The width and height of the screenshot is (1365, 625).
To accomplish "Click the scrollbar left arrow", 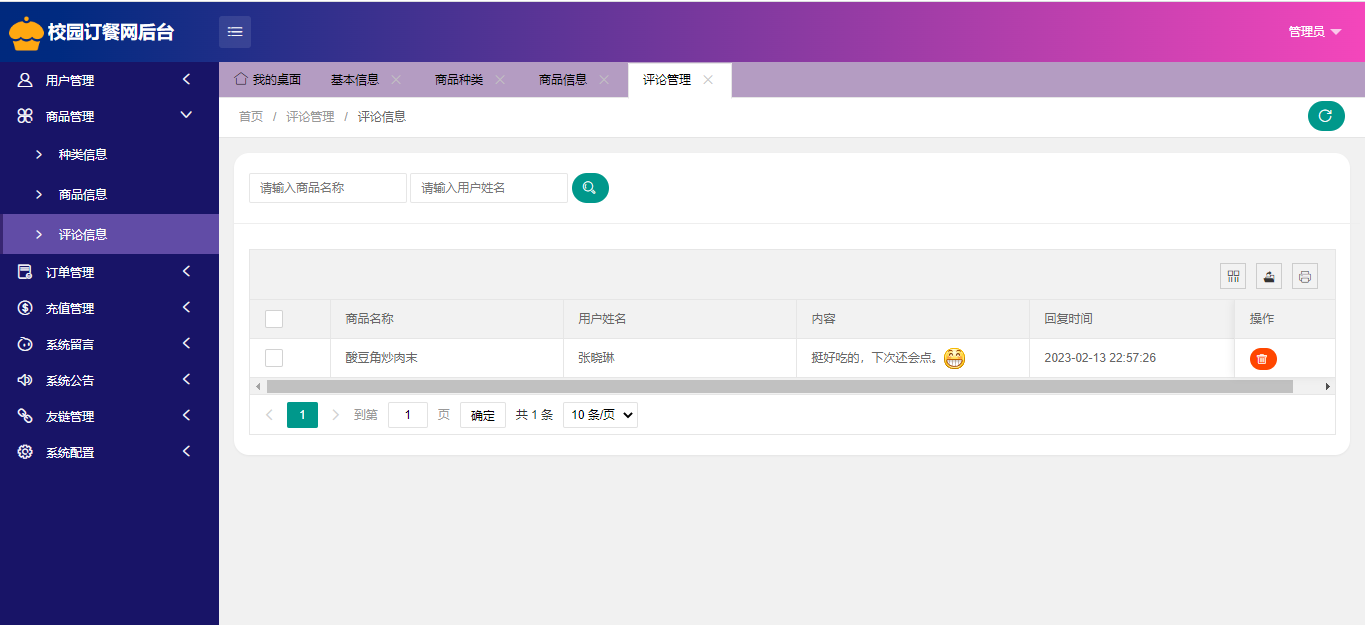I will click(257, 386).
